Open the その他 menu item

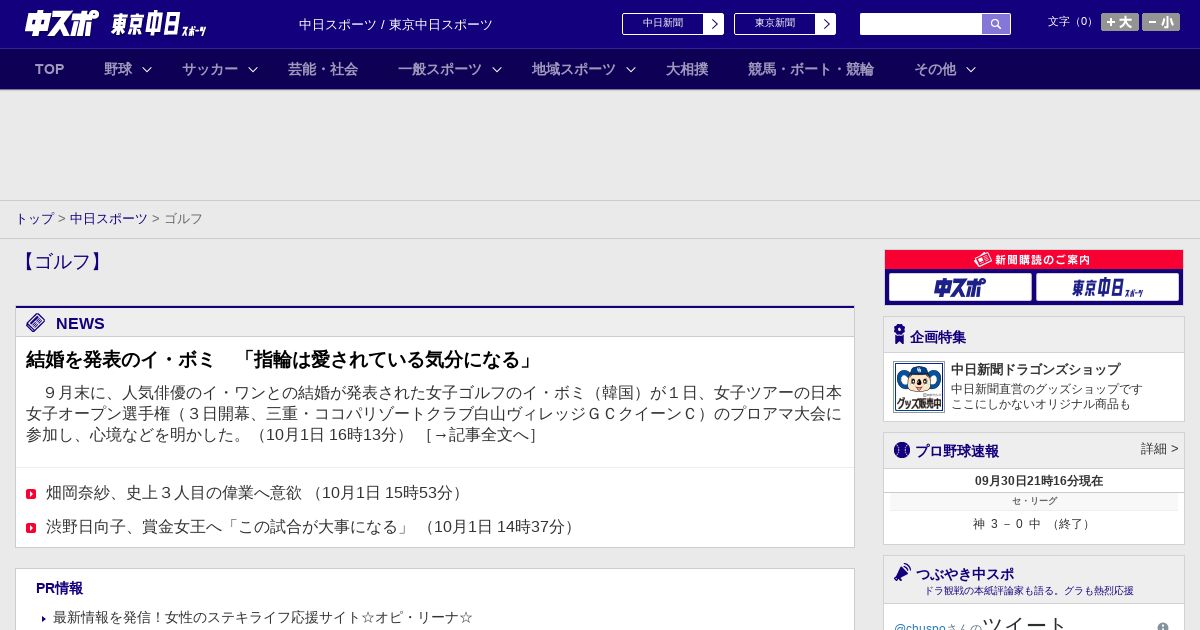[935, 69]
